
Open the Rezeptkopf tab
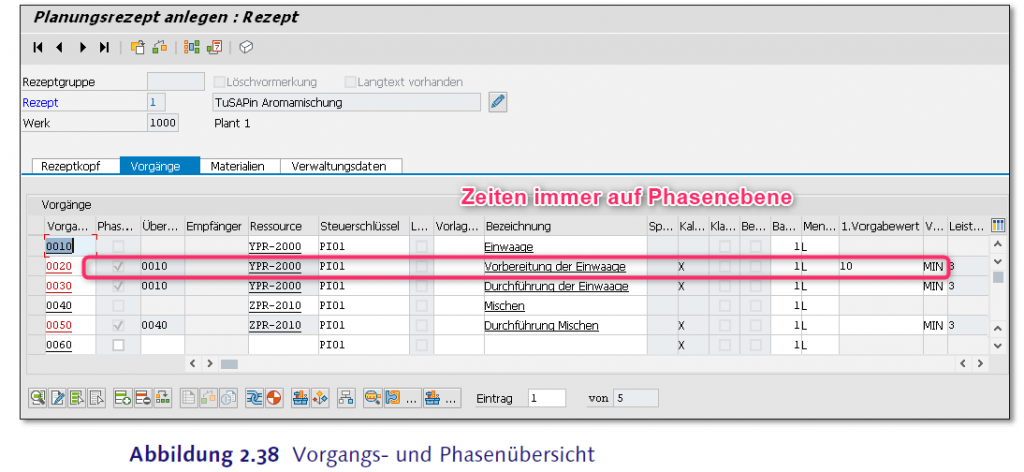click(x=74, y=166)
